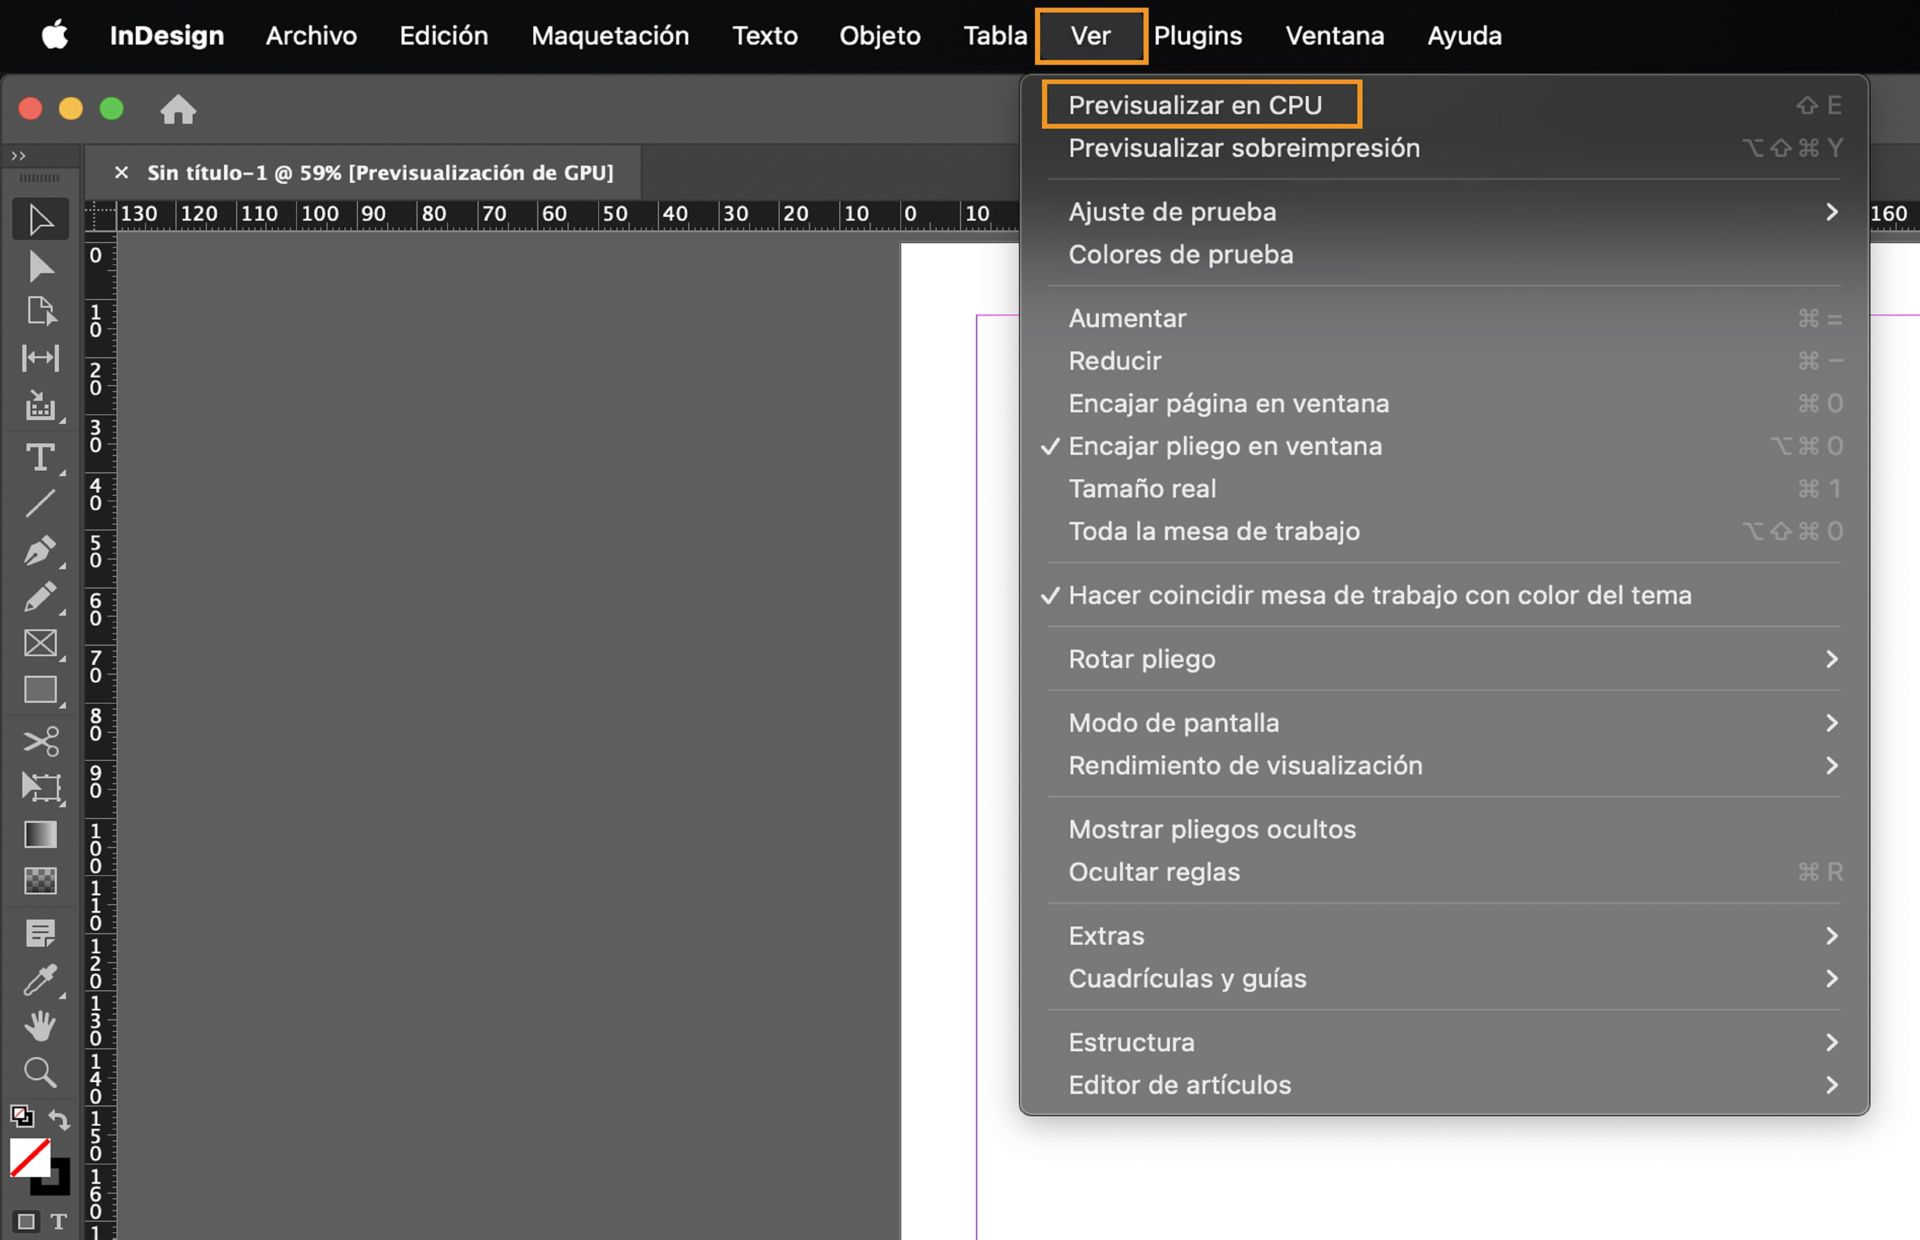The height and width of the screenshot is (1240, 1920).
Task: Select the Gradient Swatch tool
Action: (40, 833)
